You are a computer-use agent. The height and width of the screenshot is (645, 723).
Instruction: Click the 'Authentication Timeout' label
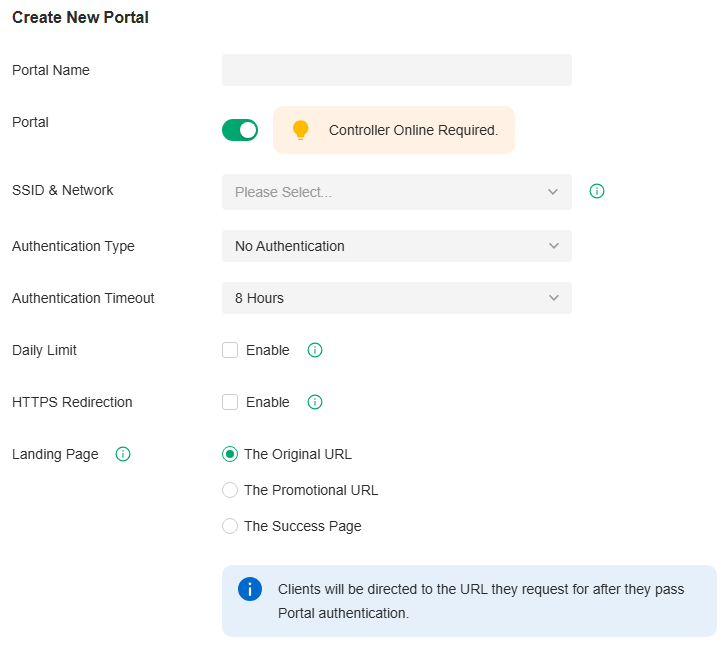[x=83, y=298]
